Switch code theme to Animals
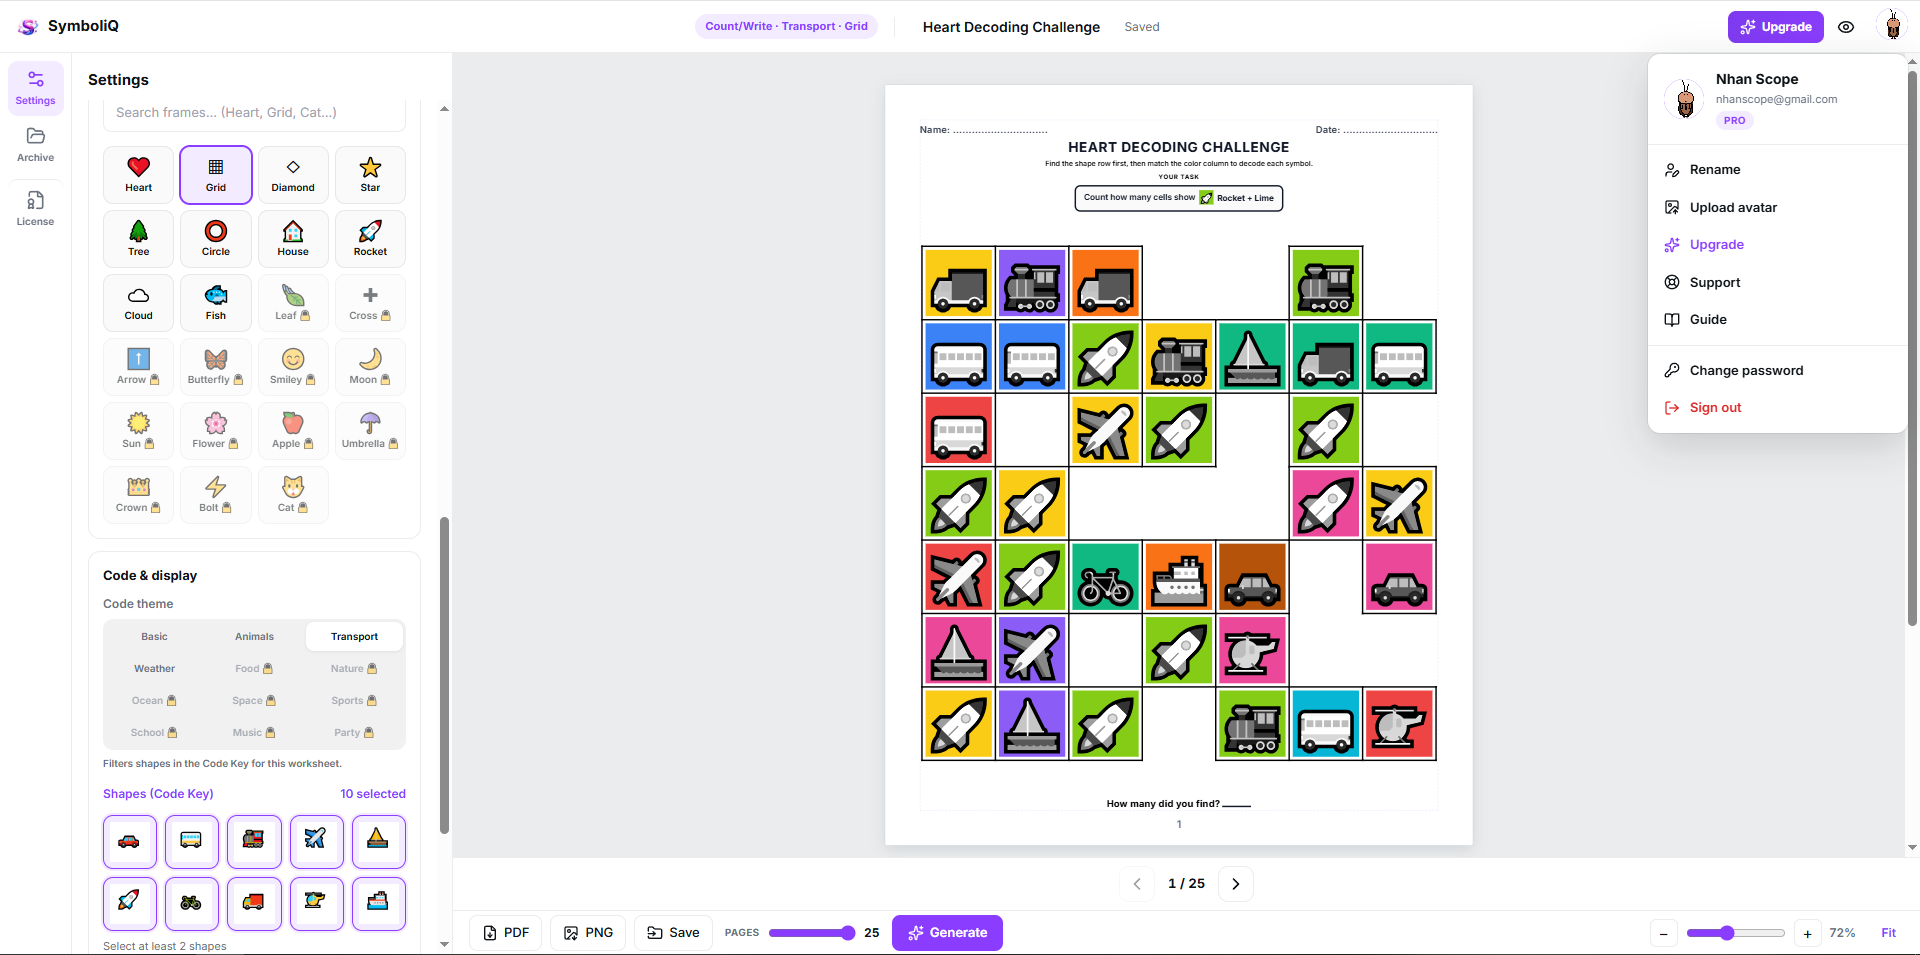The height and width of the screenshot is (955, 1920). [x=254, y=636]
